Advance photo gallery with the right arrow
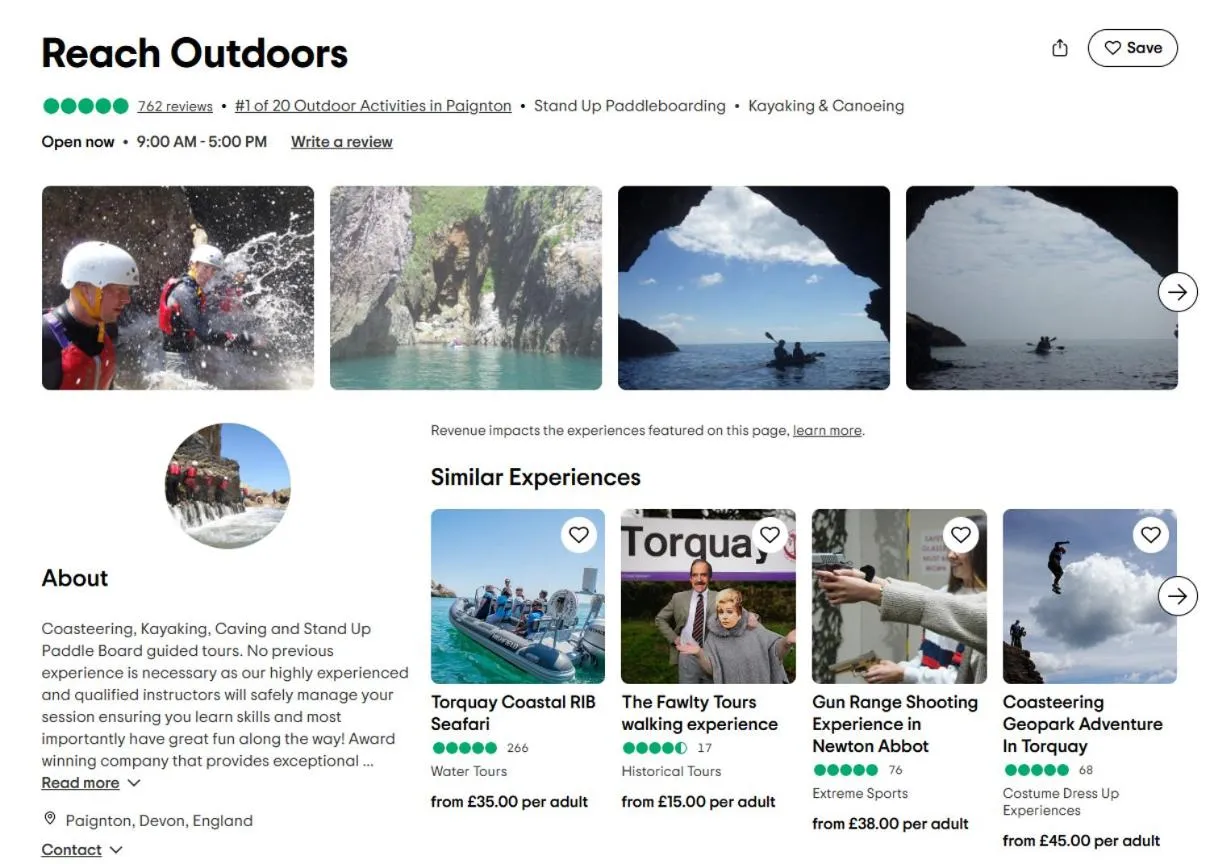The height and width of the screenshot is (864, 1210). [x=1178, y=292]
